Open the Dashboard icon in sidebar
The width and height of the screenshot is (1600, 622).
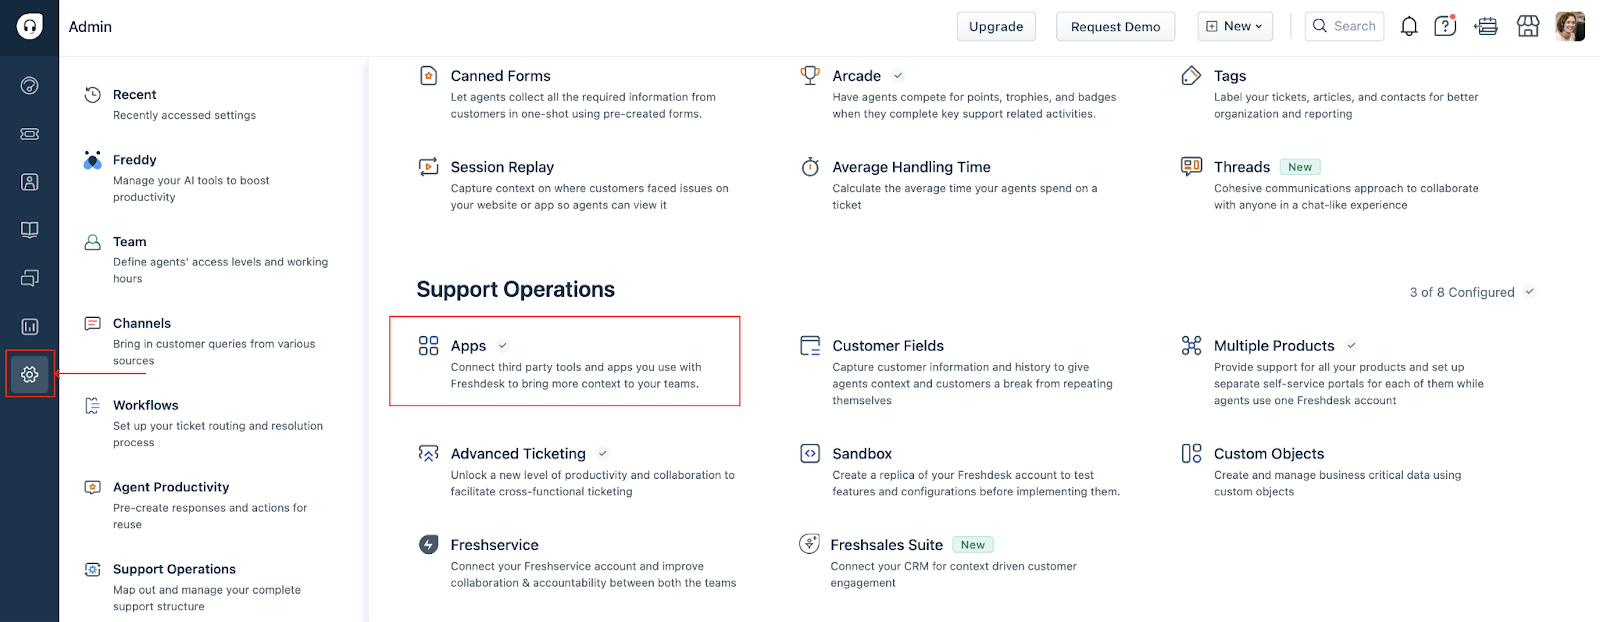click(x=30, y=86)
